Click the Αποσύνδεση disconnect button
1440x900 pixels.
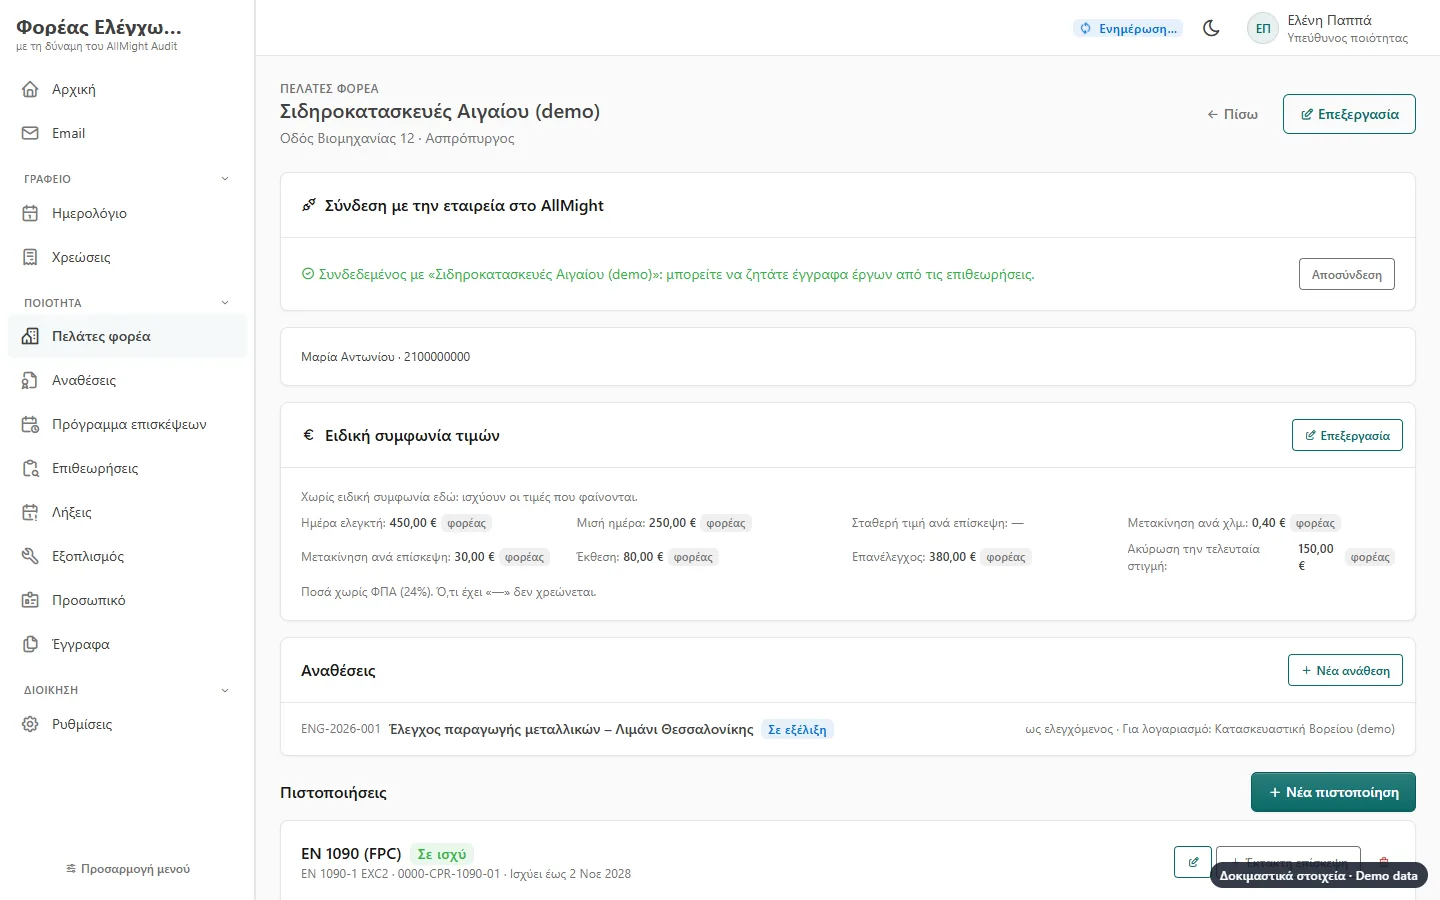tap(1346, 274)
